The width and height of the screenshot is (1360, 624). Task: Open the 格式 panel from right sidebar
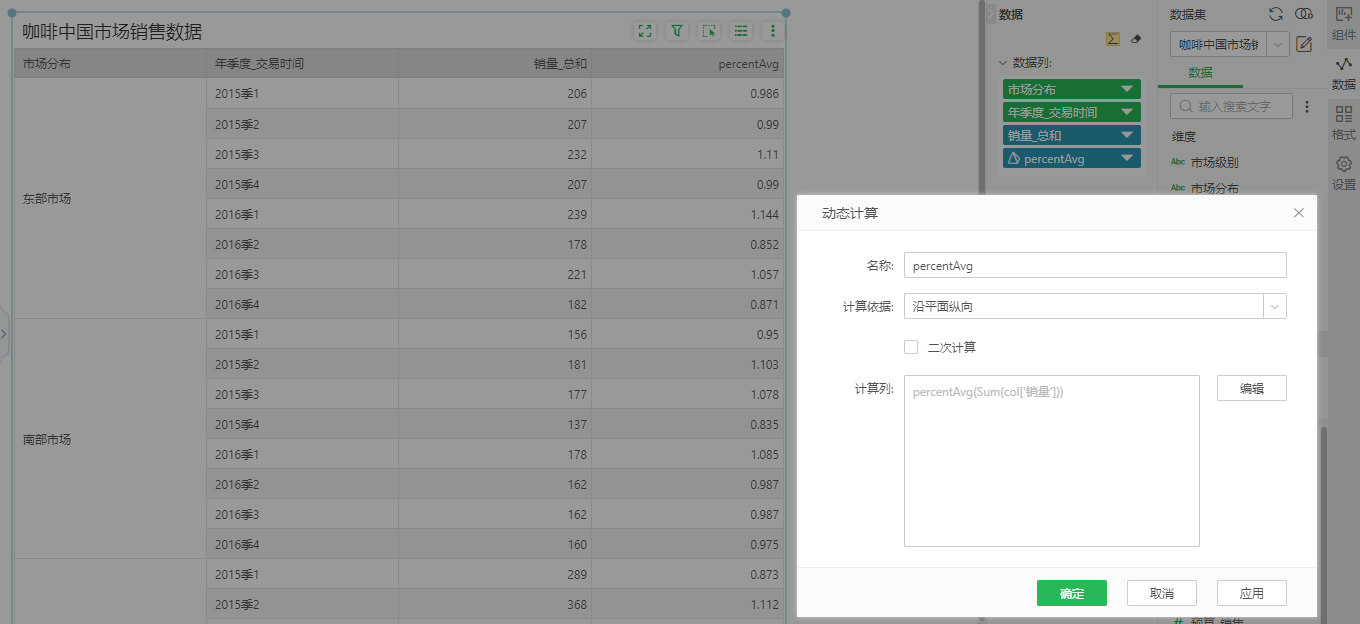pos(1344,122)
